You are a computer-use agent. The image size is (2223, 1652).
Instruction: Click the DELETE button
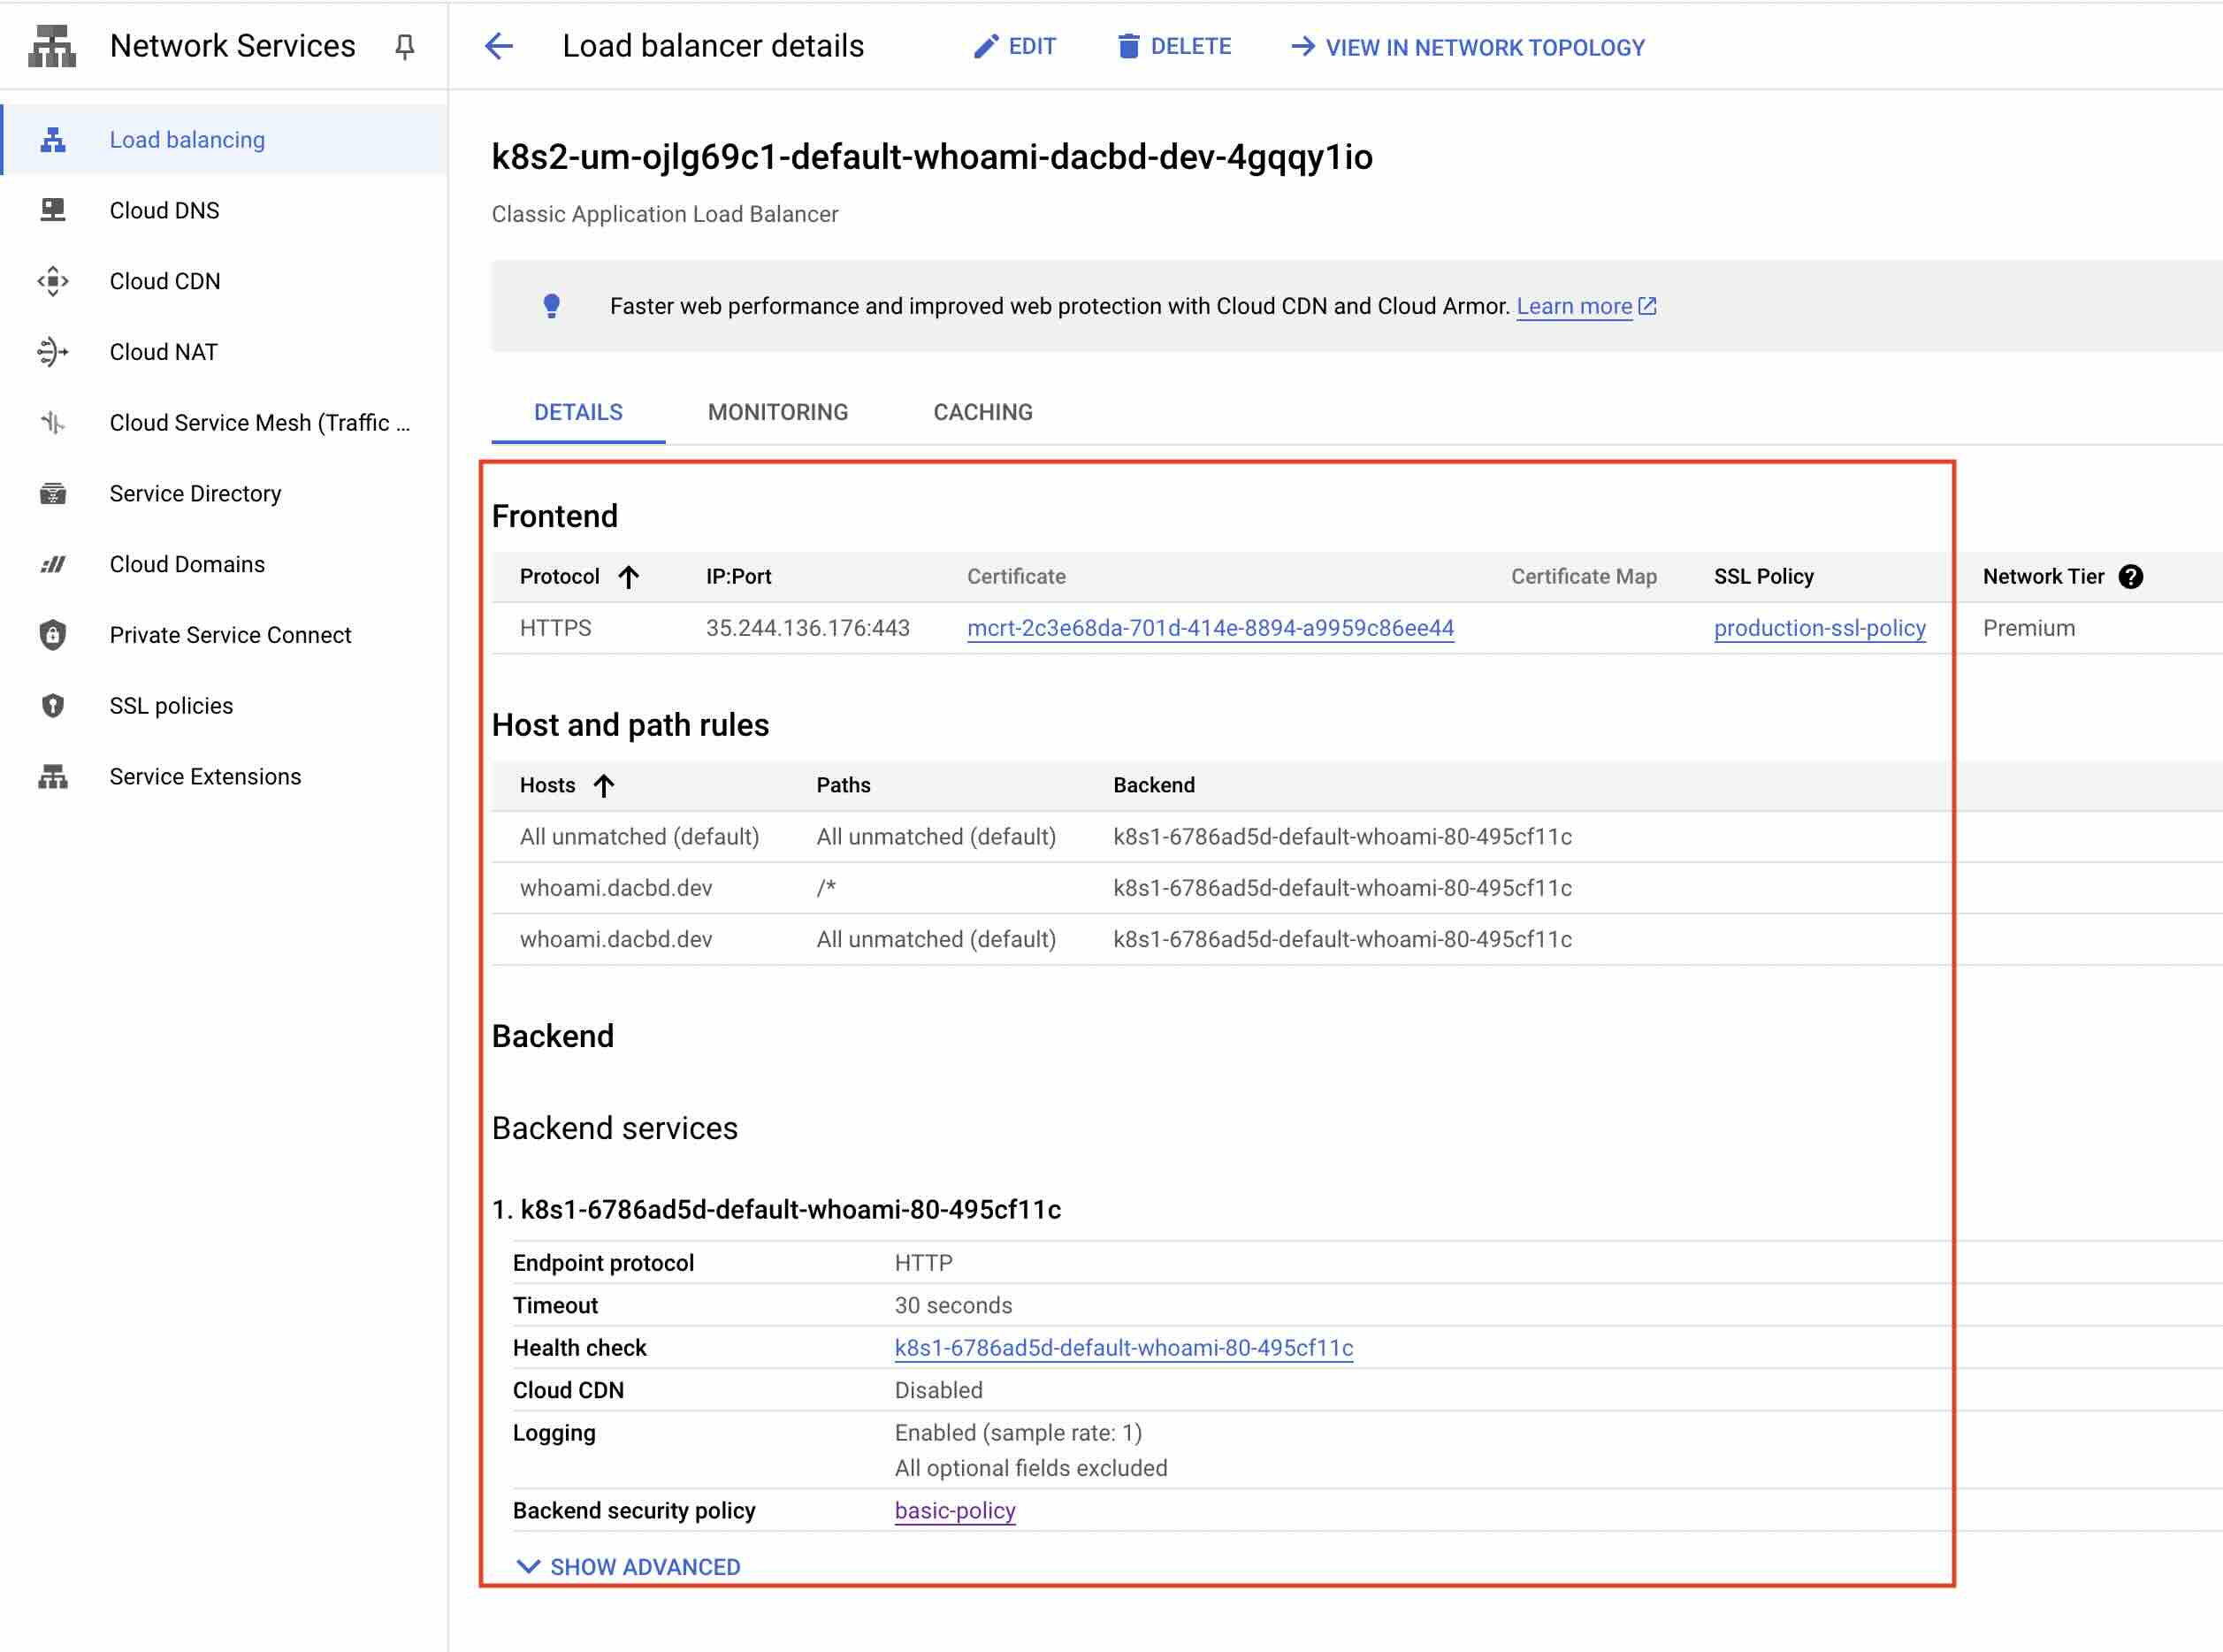[x=1173, y=47]
